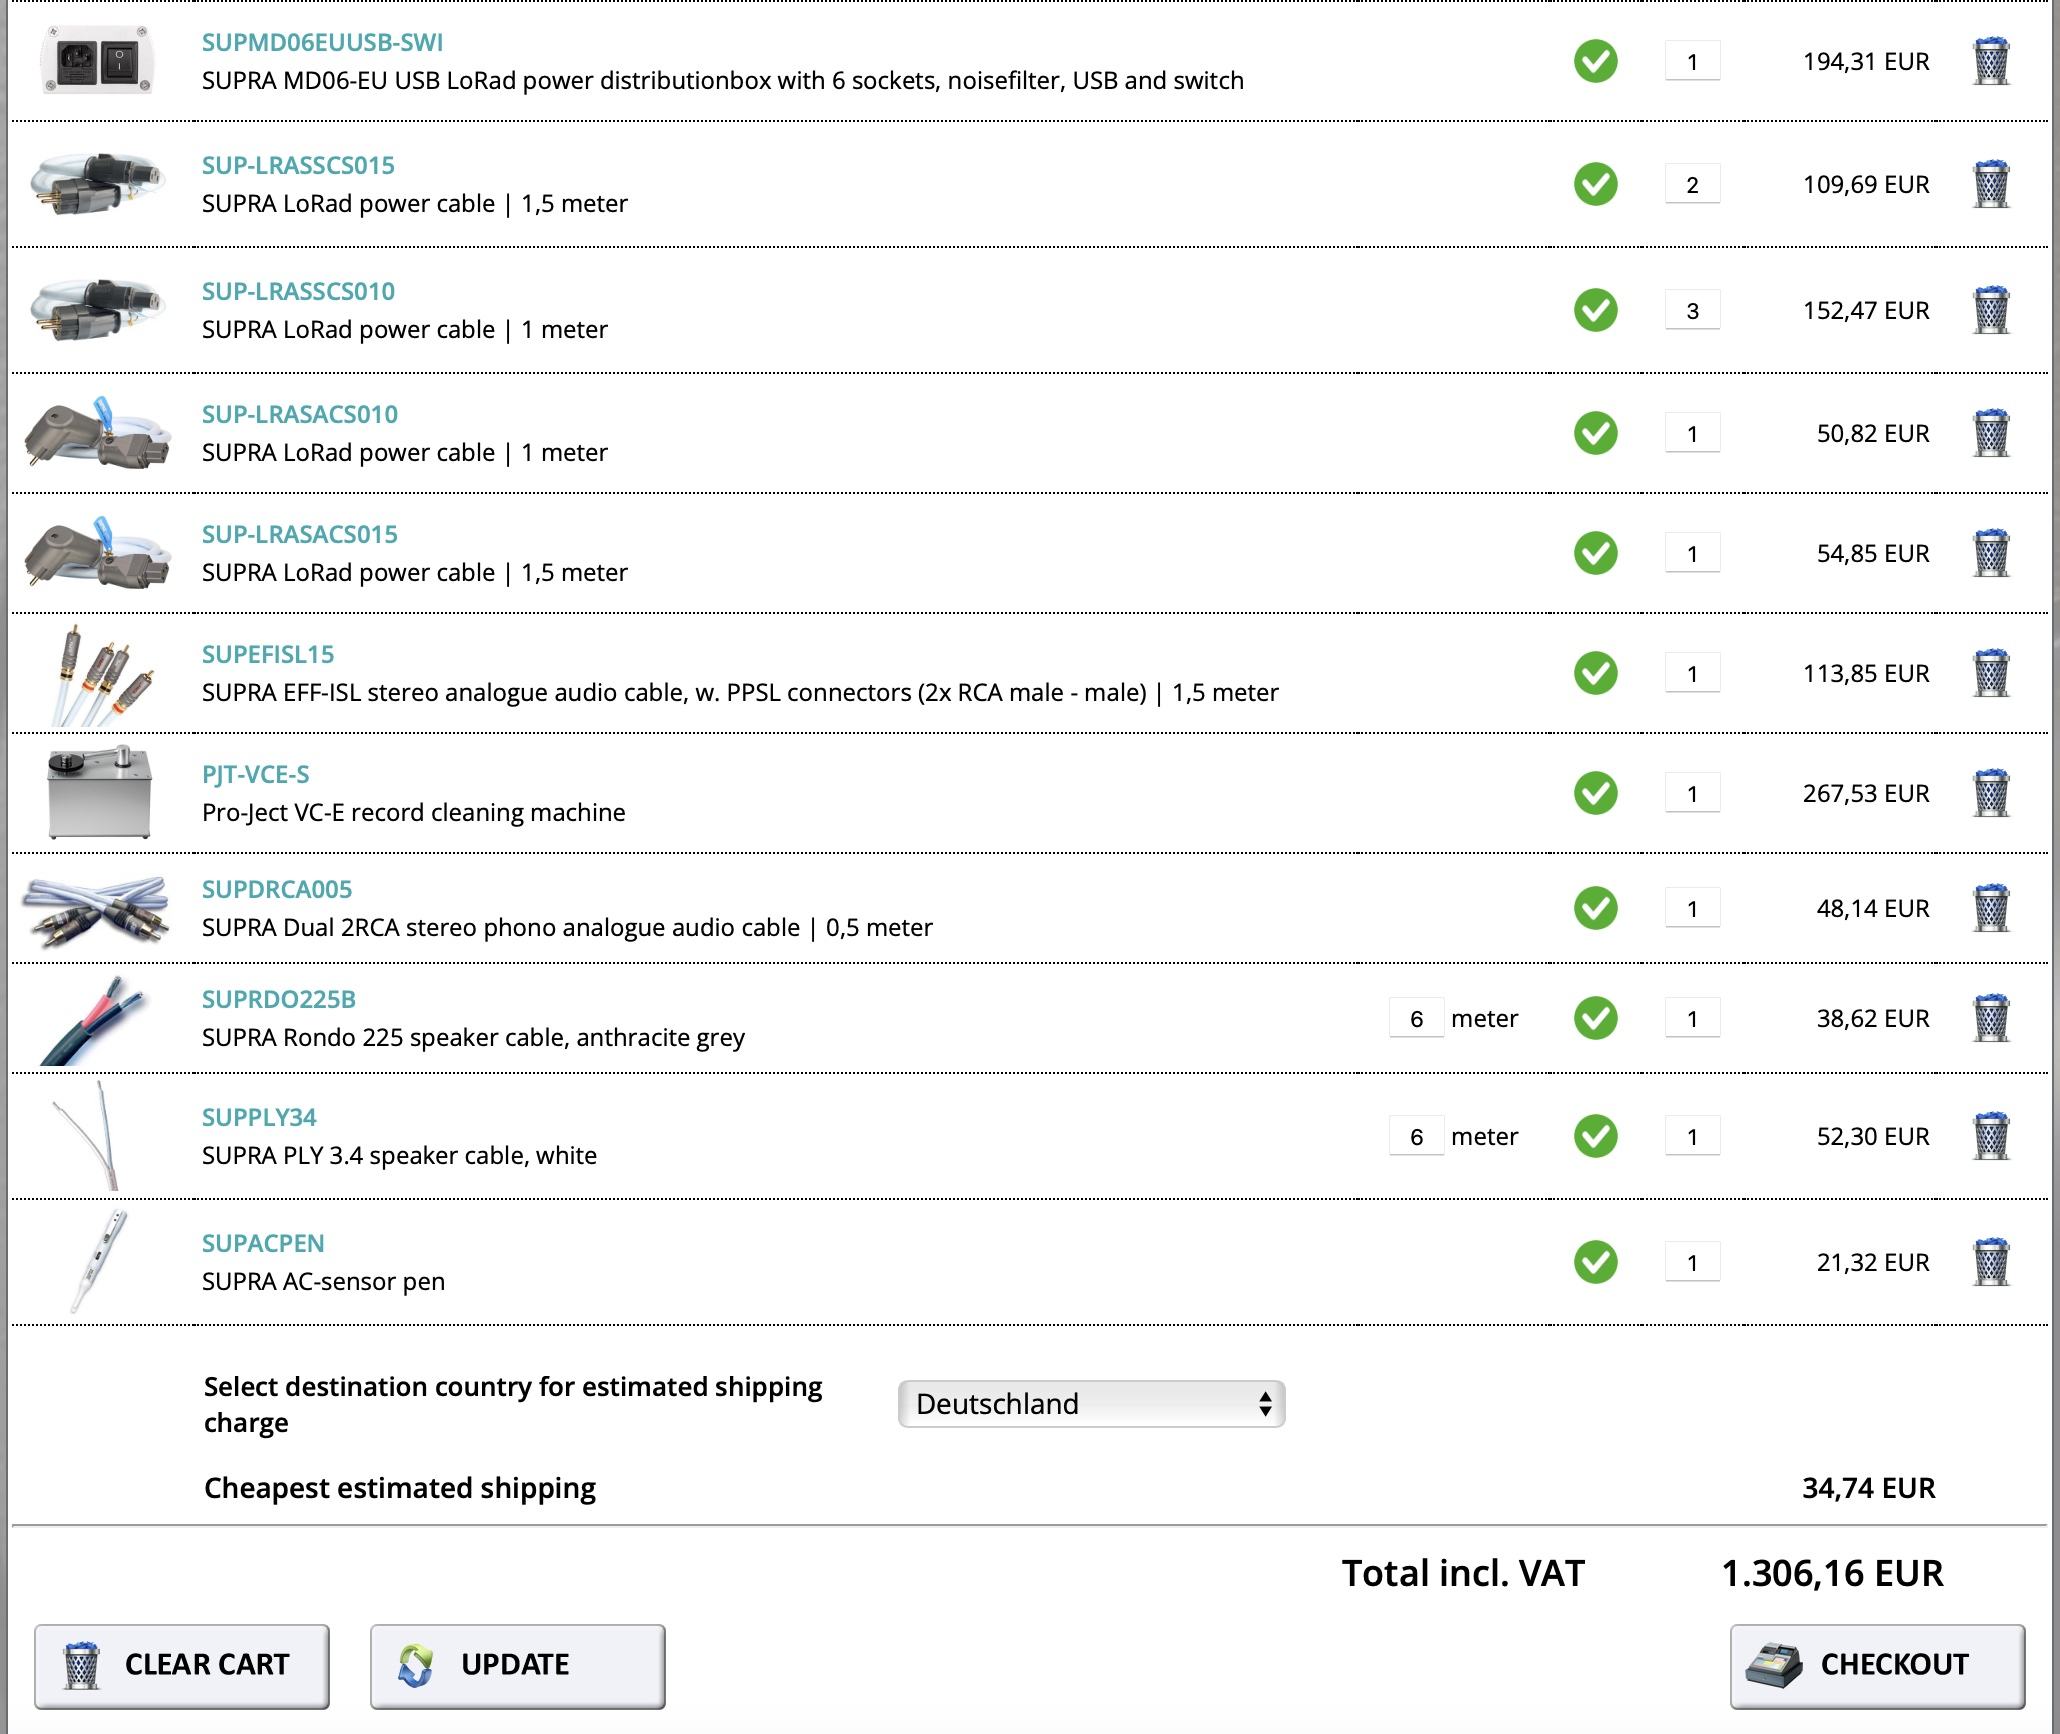Edit quantity field for SUPPLY34

1692,1136
